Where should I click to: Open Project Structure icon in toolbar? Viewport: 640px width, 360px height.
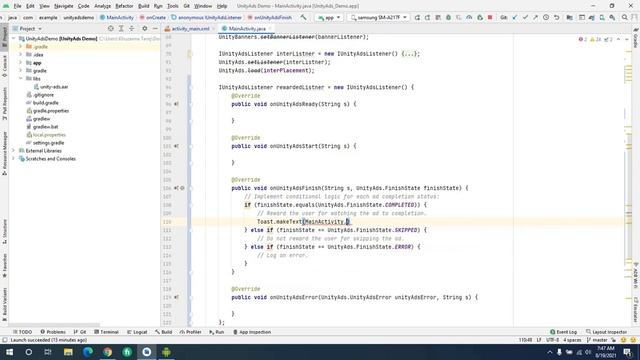[569, 18]
